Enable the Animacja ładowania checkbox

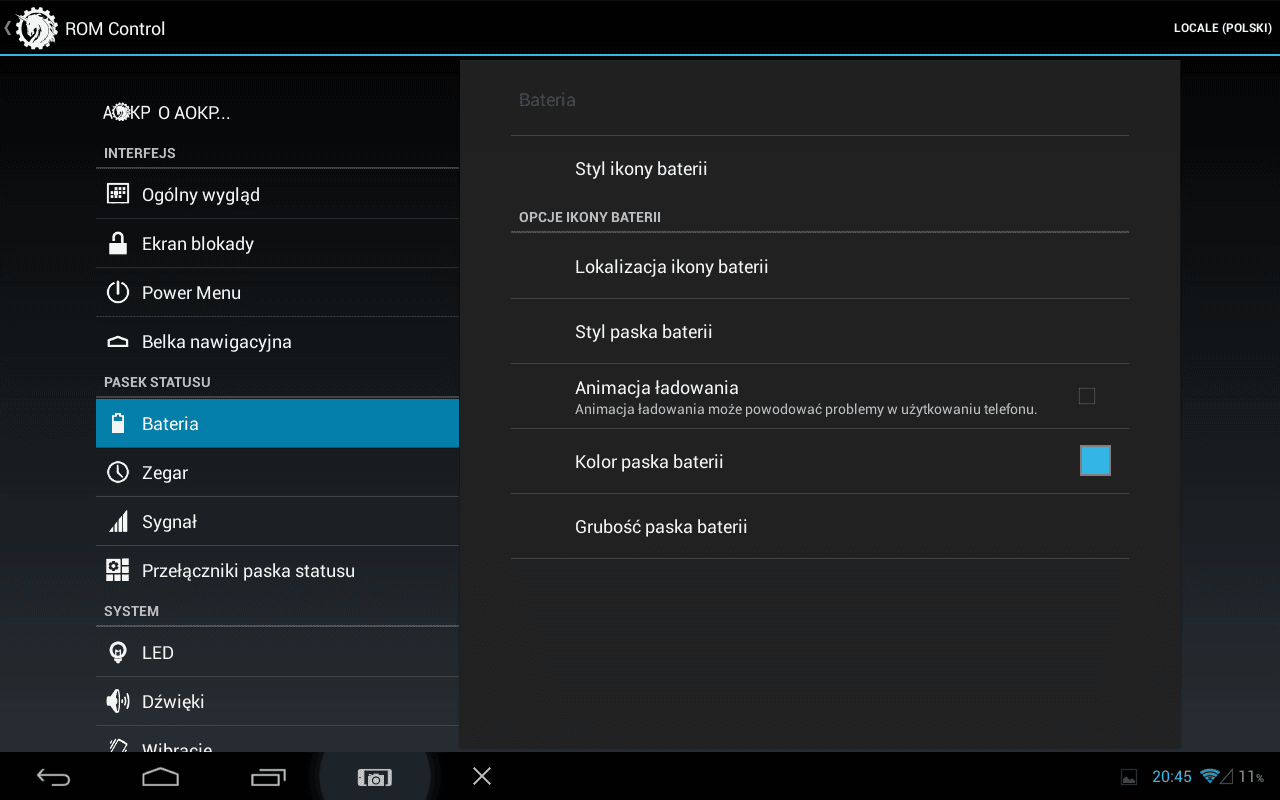[1087, 396]
